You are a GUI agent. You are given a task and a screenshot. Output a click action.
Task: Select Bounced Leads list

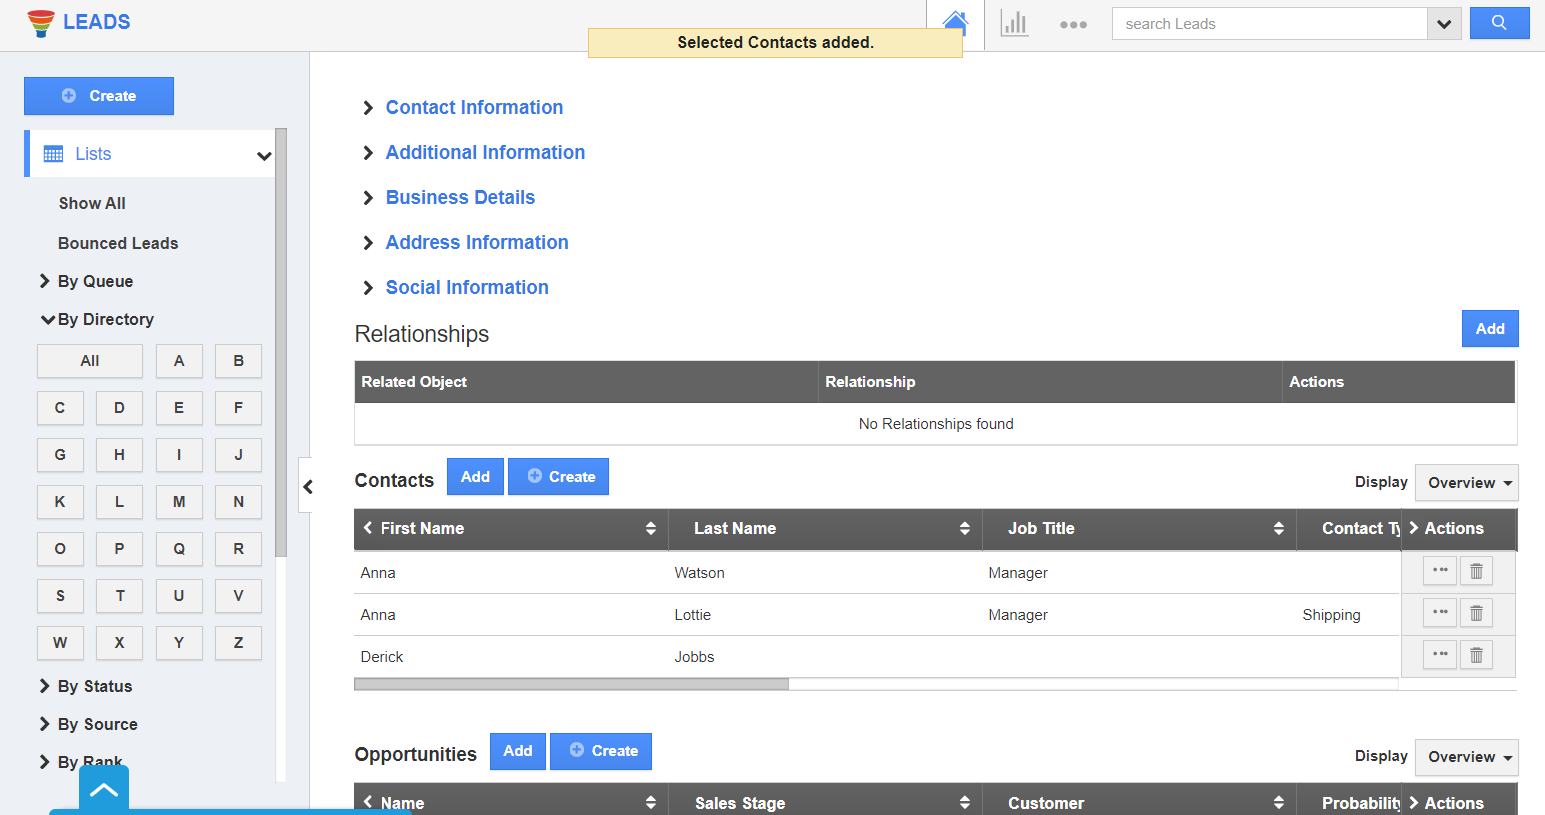click(x=118, y=243)
